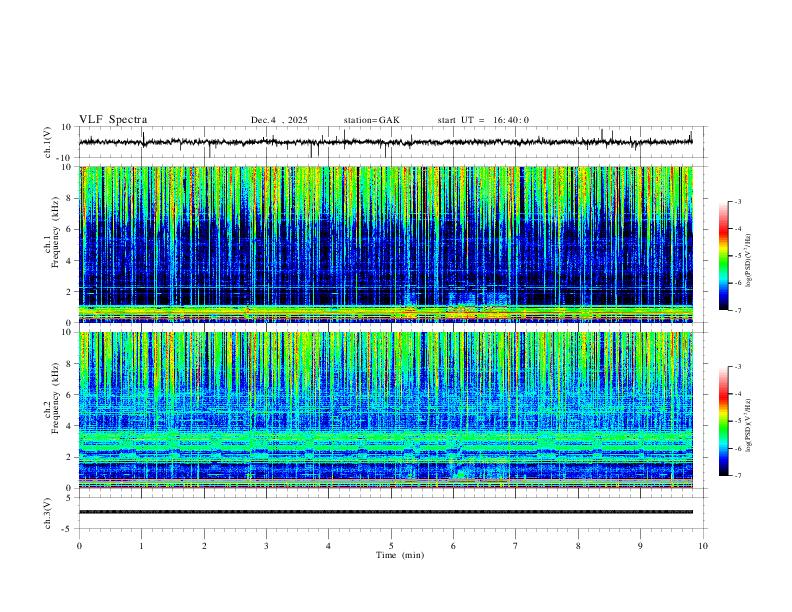Click time axis tick label "8"
Viewport: 792px width, 612px height.
coord(578,546)
